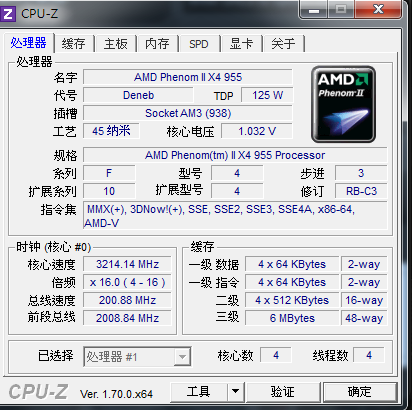Click the CPU-Z app icon in title bar

[x=7, y=14]
